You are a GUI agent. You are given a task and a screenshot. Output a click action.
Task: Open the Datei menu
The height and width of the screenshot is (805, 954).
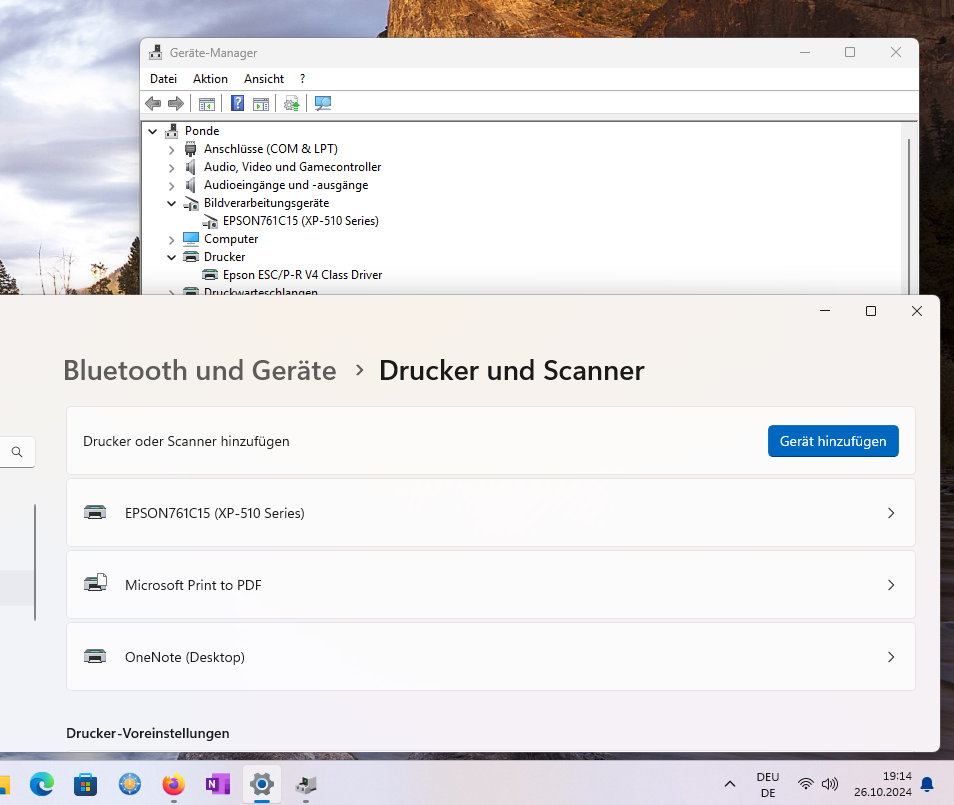164,78
